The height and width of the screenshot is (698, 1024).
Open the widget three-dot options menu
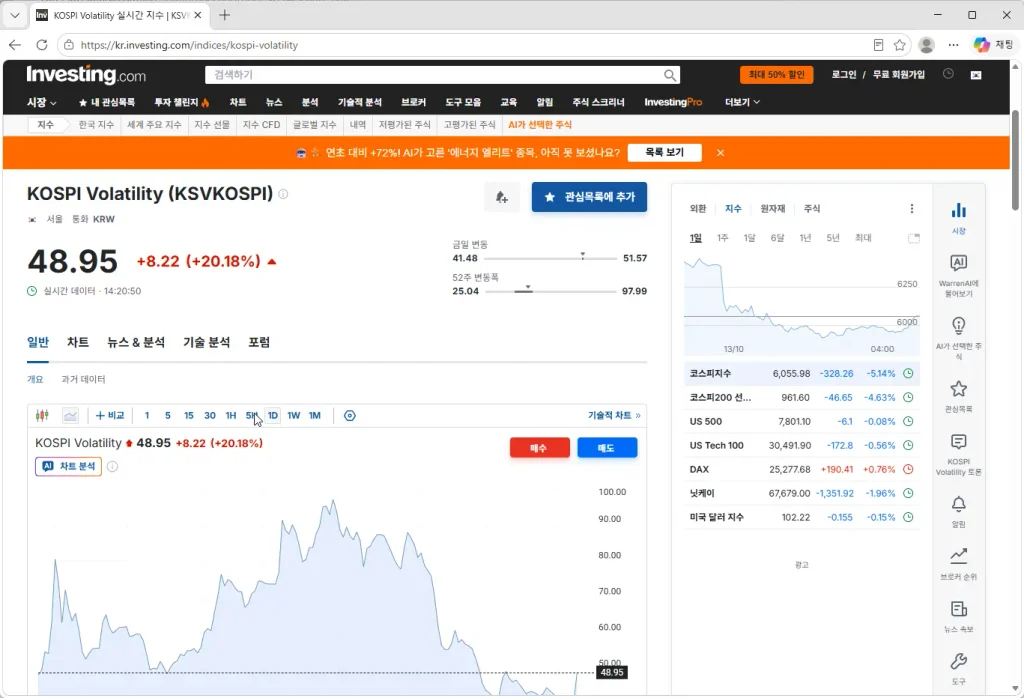click(912, 208)
